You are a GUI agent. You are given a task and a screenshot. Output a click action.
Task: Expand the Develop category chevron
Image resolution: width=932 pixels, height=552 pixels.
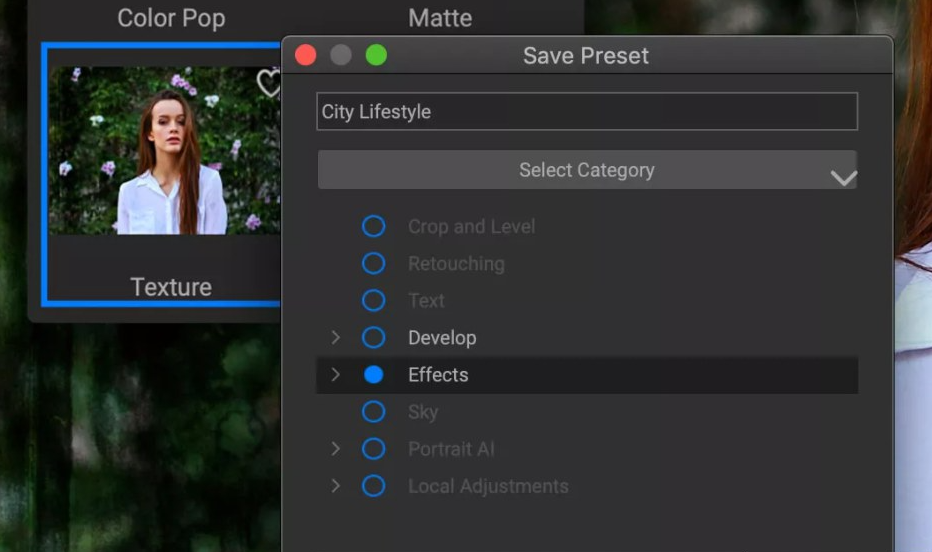pyautogui.click(x=335, y=337)
